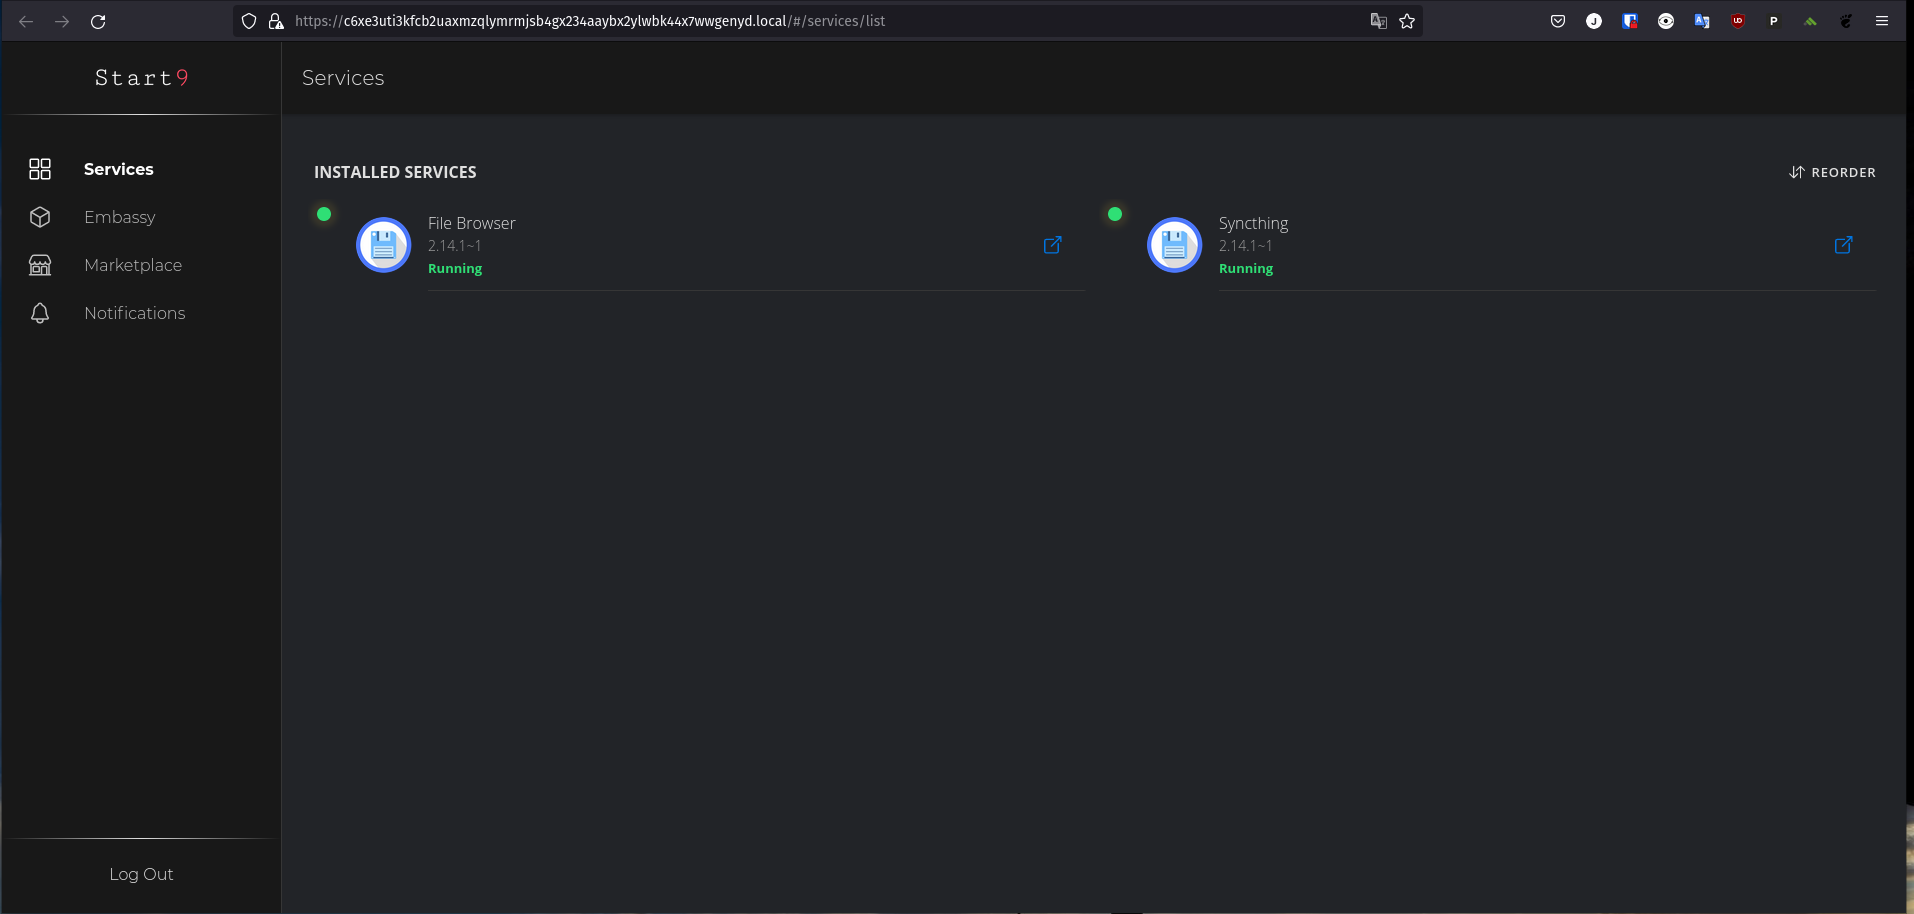The width and height of the screenshot is (1914, 914).
Task: Reload the page with the refresh icon
Action: (x=98, y=21)
